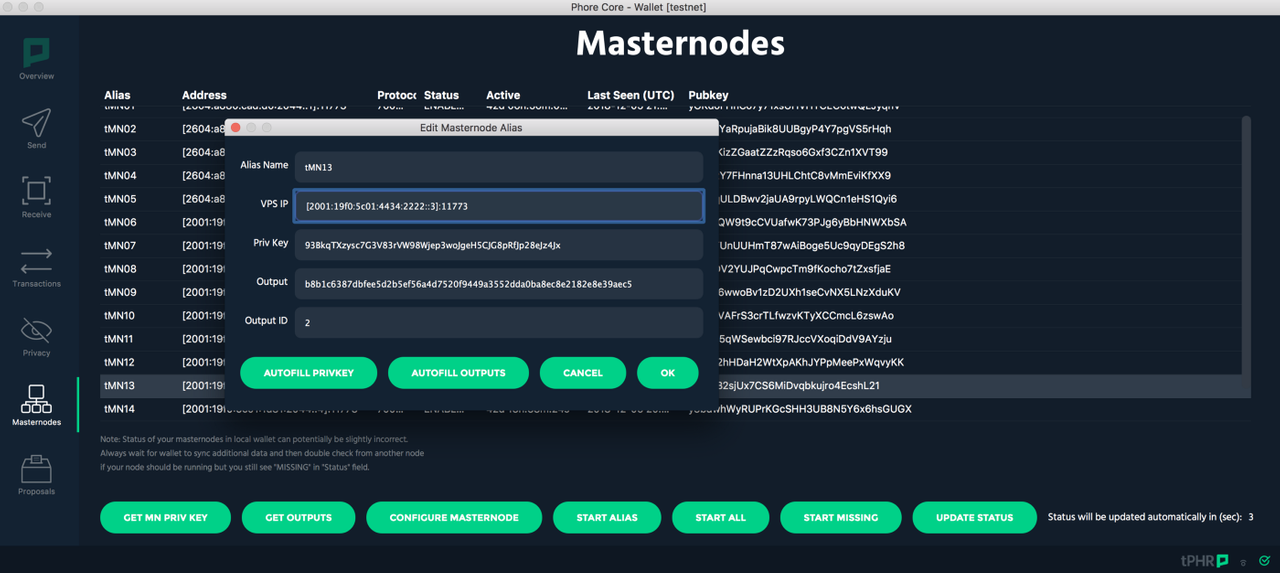
Task: Select Masternodes network icon in sidebar
Action: (x=36, y=404)
